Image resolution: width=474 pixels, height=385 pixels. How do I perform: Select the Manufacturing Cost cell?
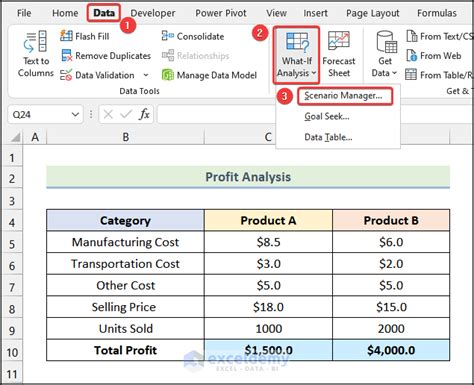[x=125, y=242]
